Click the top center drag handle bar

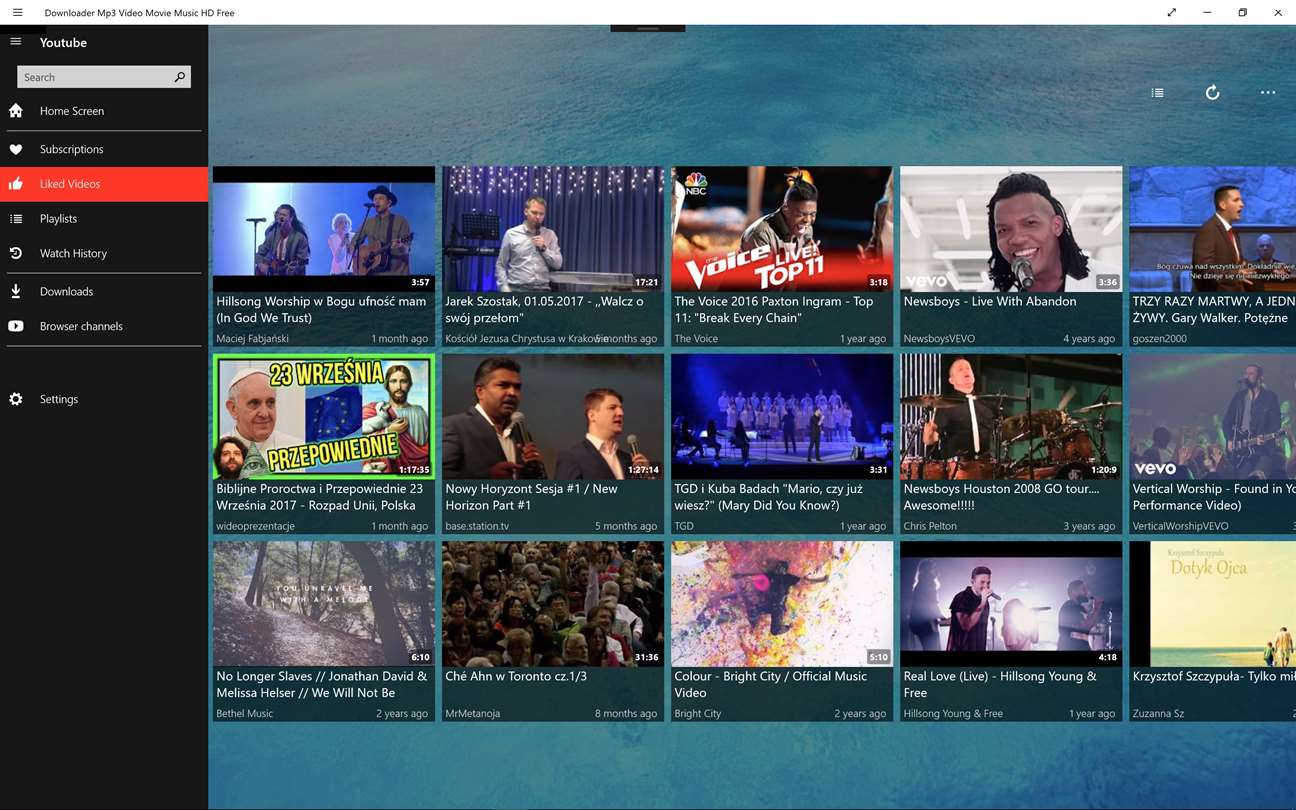coord(648,28)
